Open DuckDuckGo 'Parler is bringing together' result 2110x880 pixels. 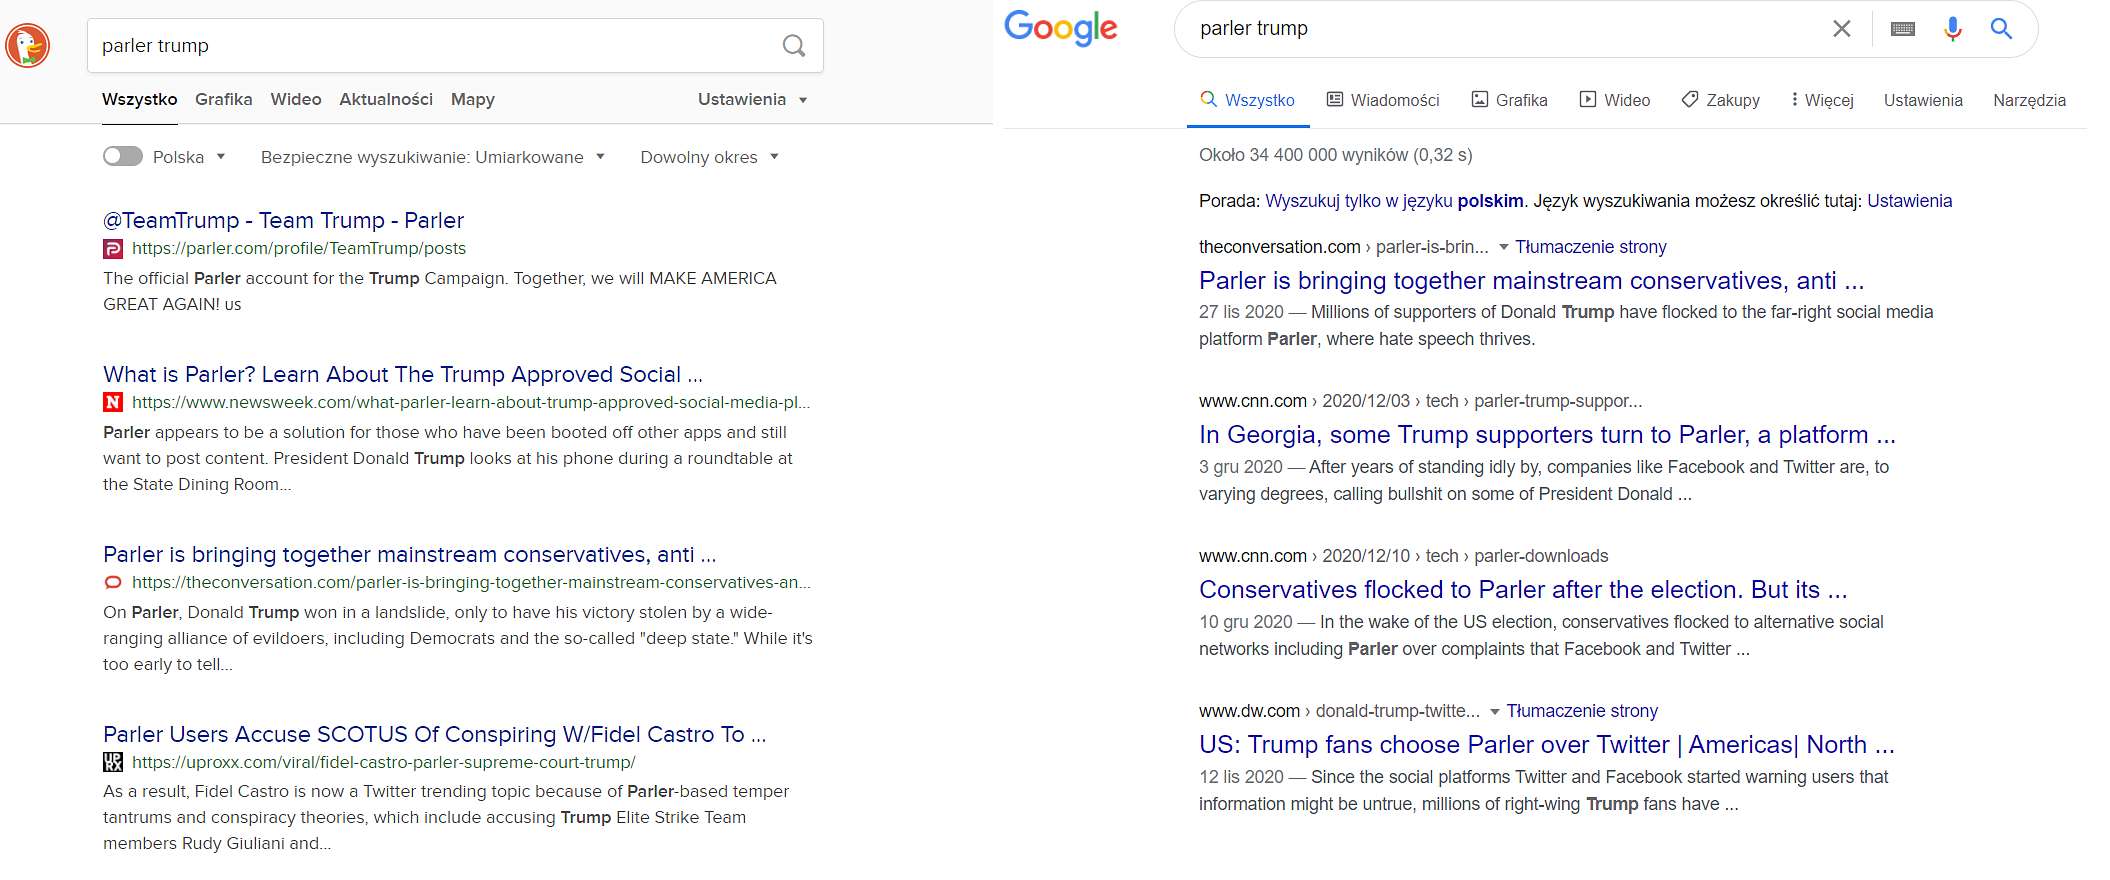[410, 554]
